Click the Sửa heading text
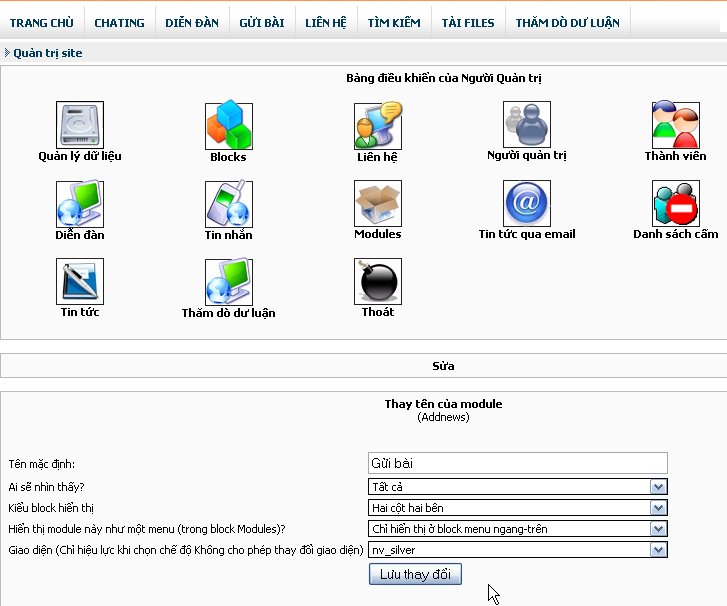The image size is (727, 606). click(x=443, y=366)
